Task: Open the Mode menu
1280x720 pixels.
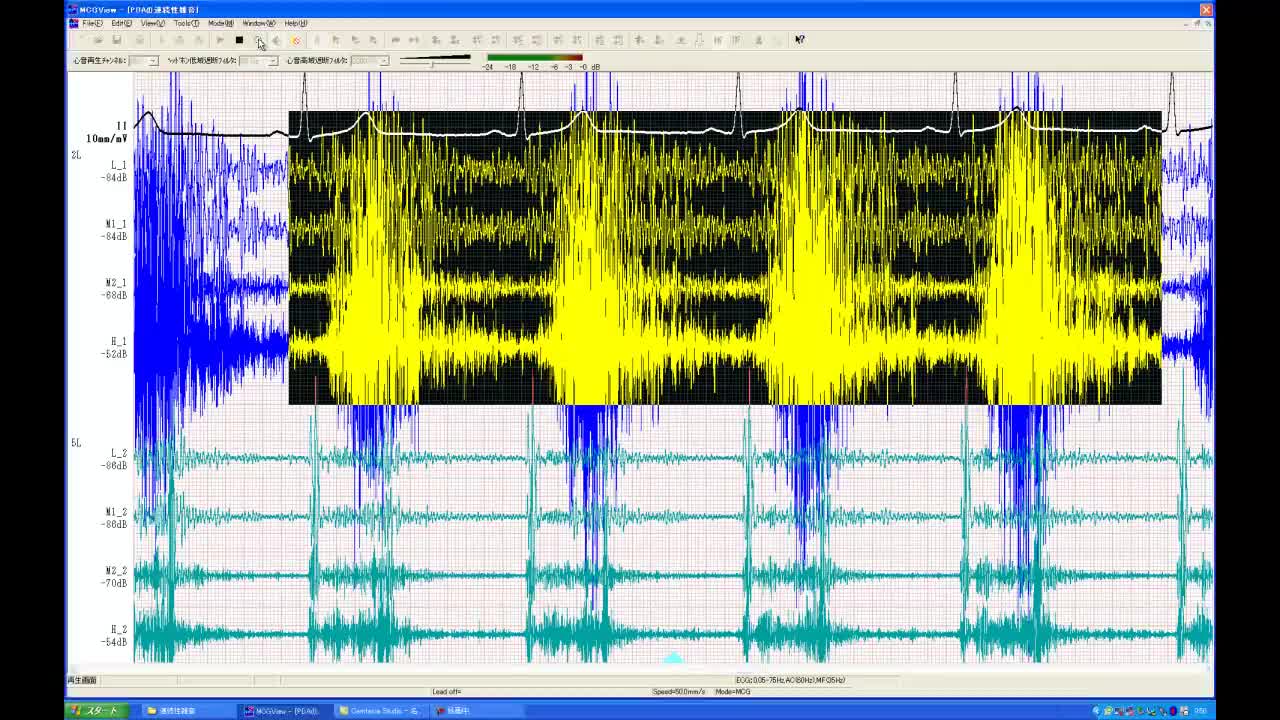Action: [x=220, y=23]
